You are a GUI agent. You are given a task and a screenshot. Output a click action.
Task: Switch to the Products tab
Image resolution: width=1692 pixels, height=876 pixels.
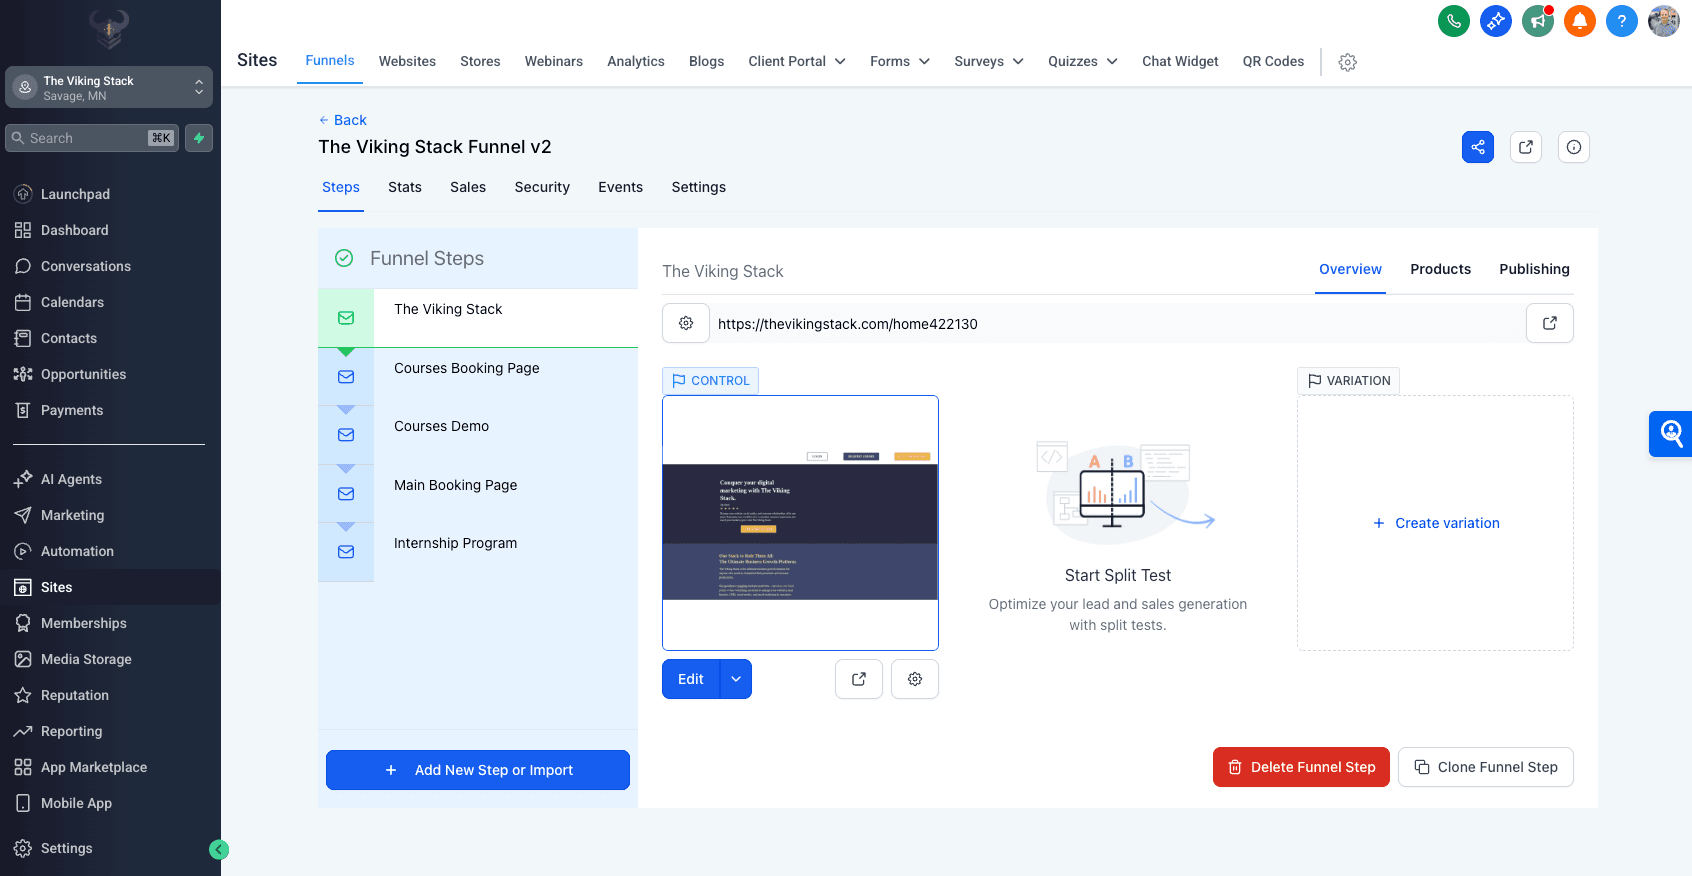(1440, 269)
